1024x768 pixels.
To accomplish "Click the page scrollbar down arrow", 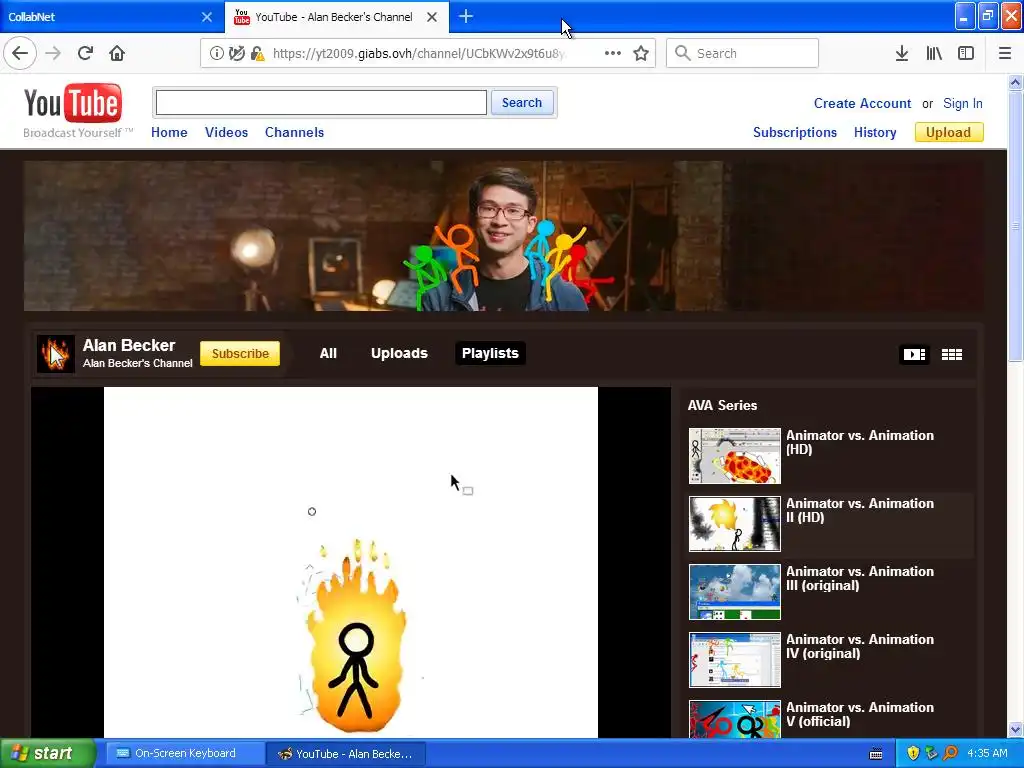I will [x=1015, y=729].
